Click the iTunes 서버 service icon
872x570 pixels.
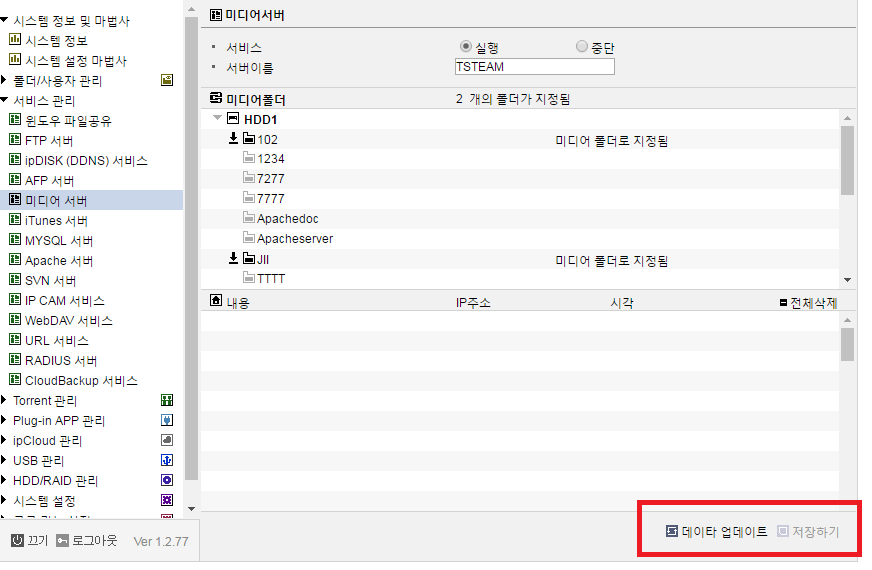(x=15, y=220)
